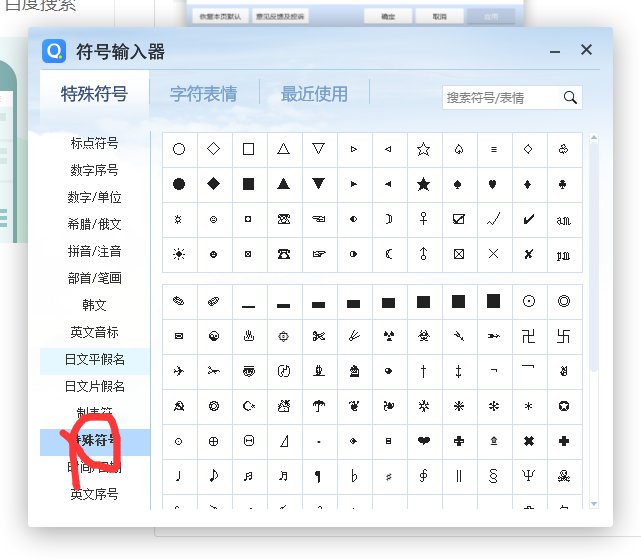Insert the heavy black heart symbol
The height and width of the screenshot is (560, 641).
click(424, 441)
